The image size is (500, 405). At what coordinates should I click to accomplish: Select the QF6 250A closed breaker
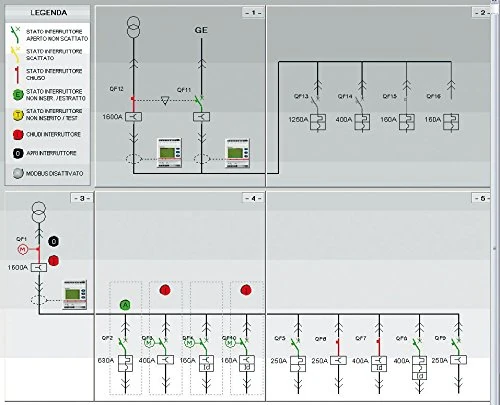(x=338, y=360)
